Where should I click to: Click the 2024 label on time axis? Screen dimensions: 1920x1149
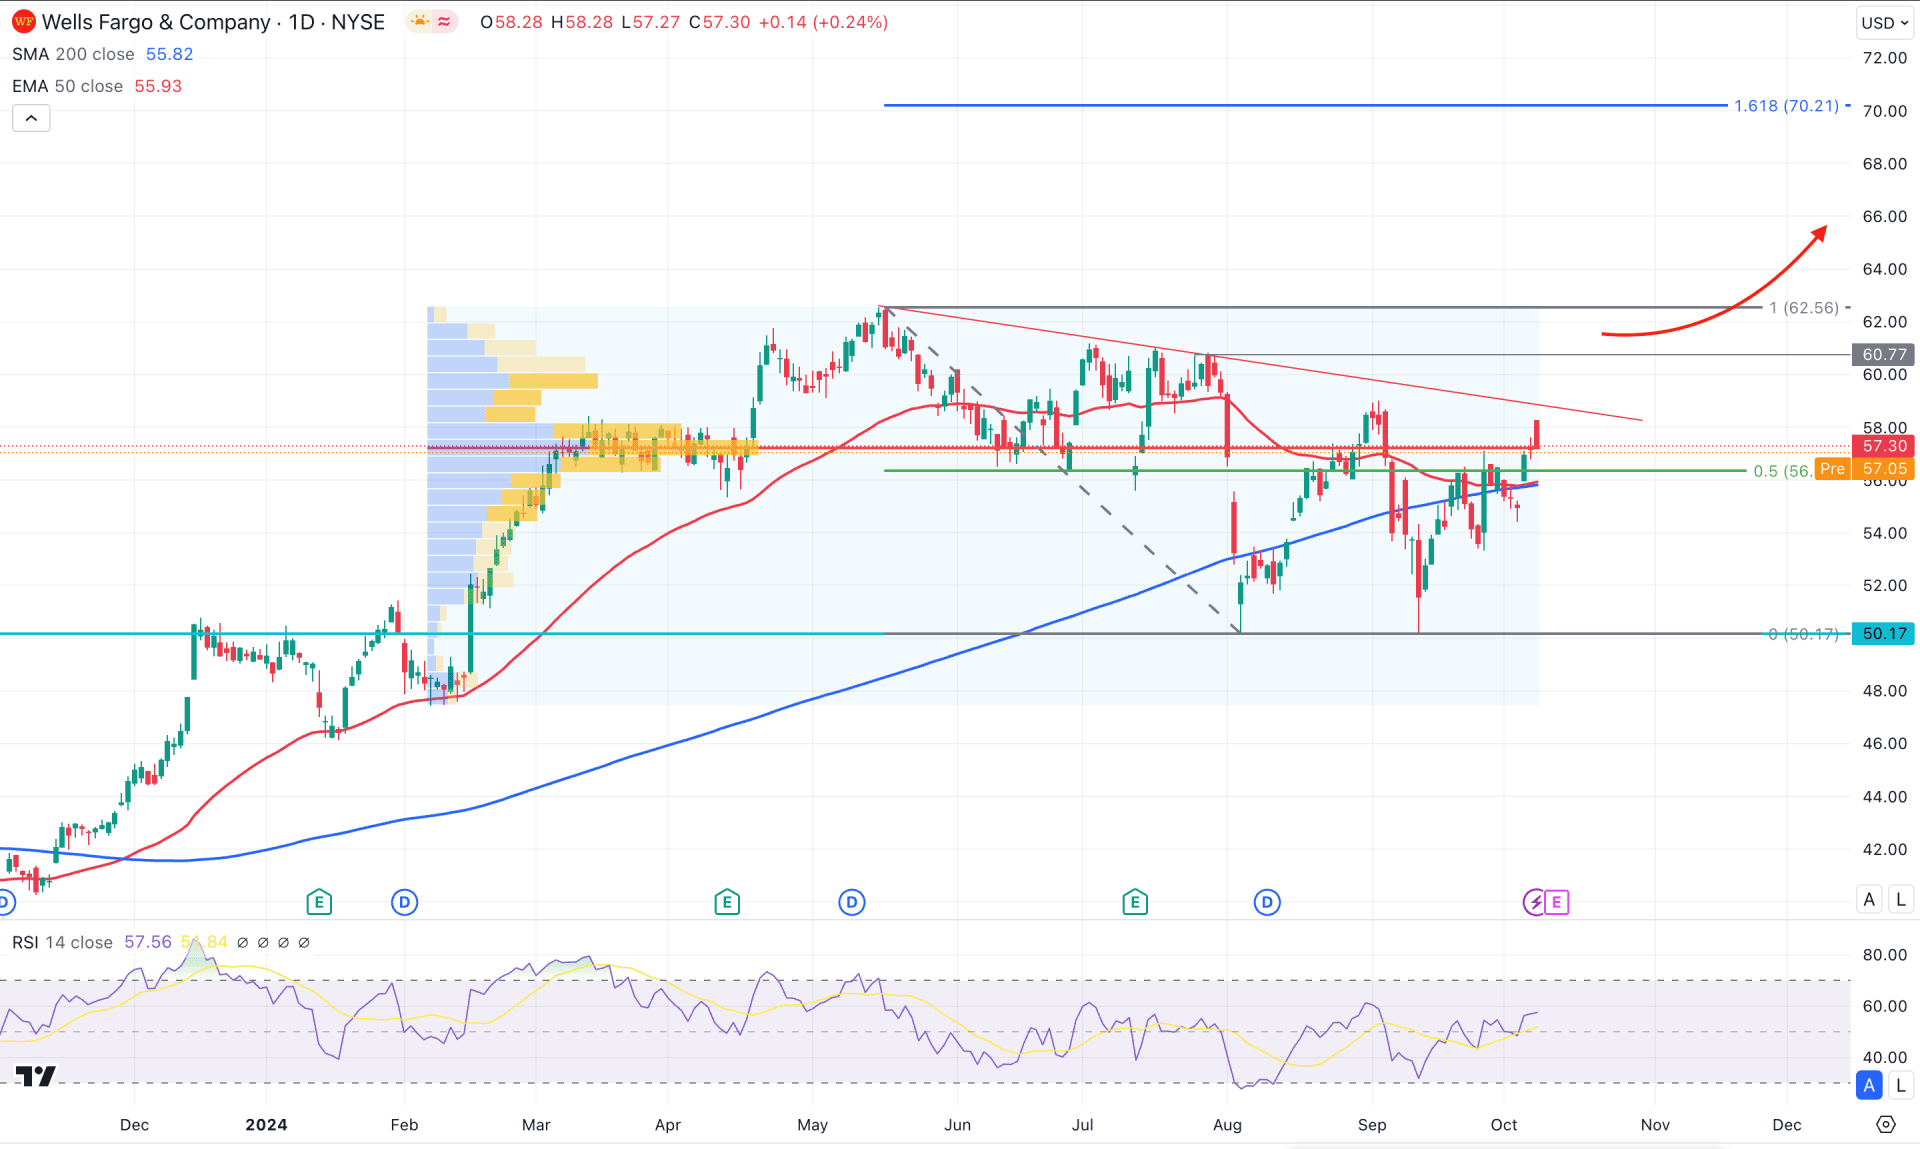(266, 1124)
